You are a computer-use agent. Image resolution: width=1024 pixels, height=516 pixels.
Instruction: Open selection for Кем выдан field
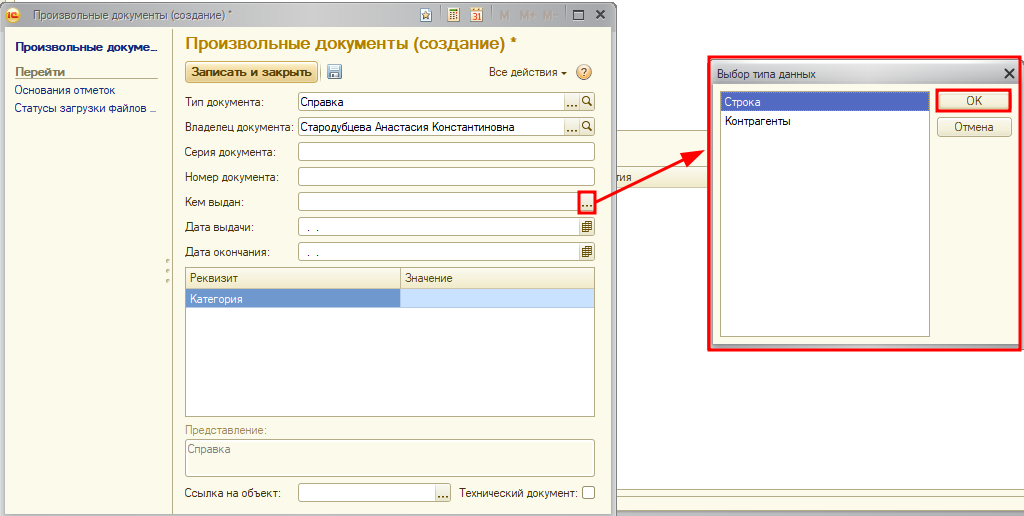tap(587, 202)
